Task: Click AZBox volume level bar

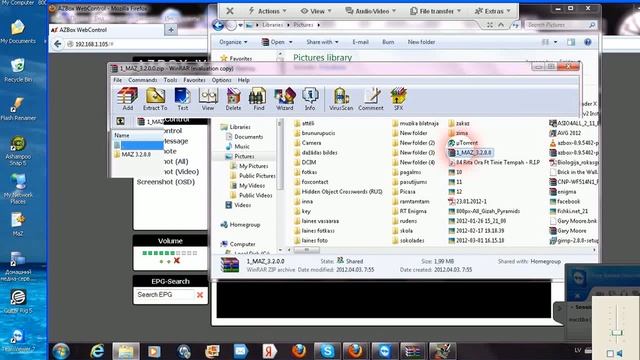Action: 170,253
